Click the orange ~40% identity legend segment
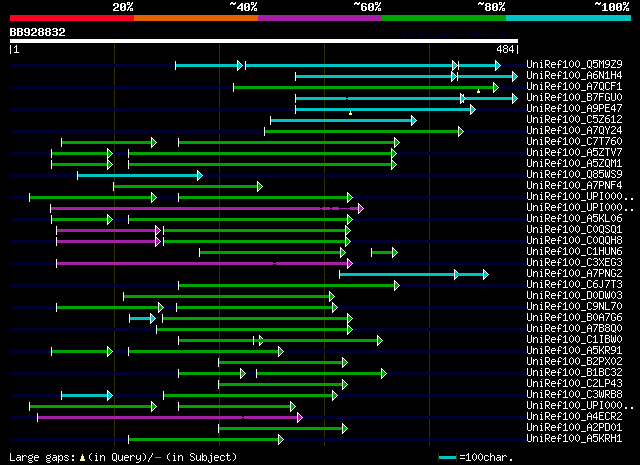The image size is (640, 465). 196,18
